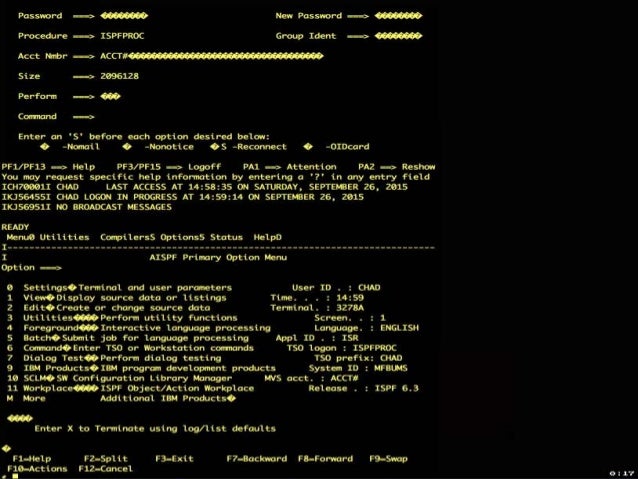Image resolution: width=638 pixels, height=479 pixels.
Task: Click the IKJ56951I NO BROADCAST MESSAGES line
Action: 86,207
